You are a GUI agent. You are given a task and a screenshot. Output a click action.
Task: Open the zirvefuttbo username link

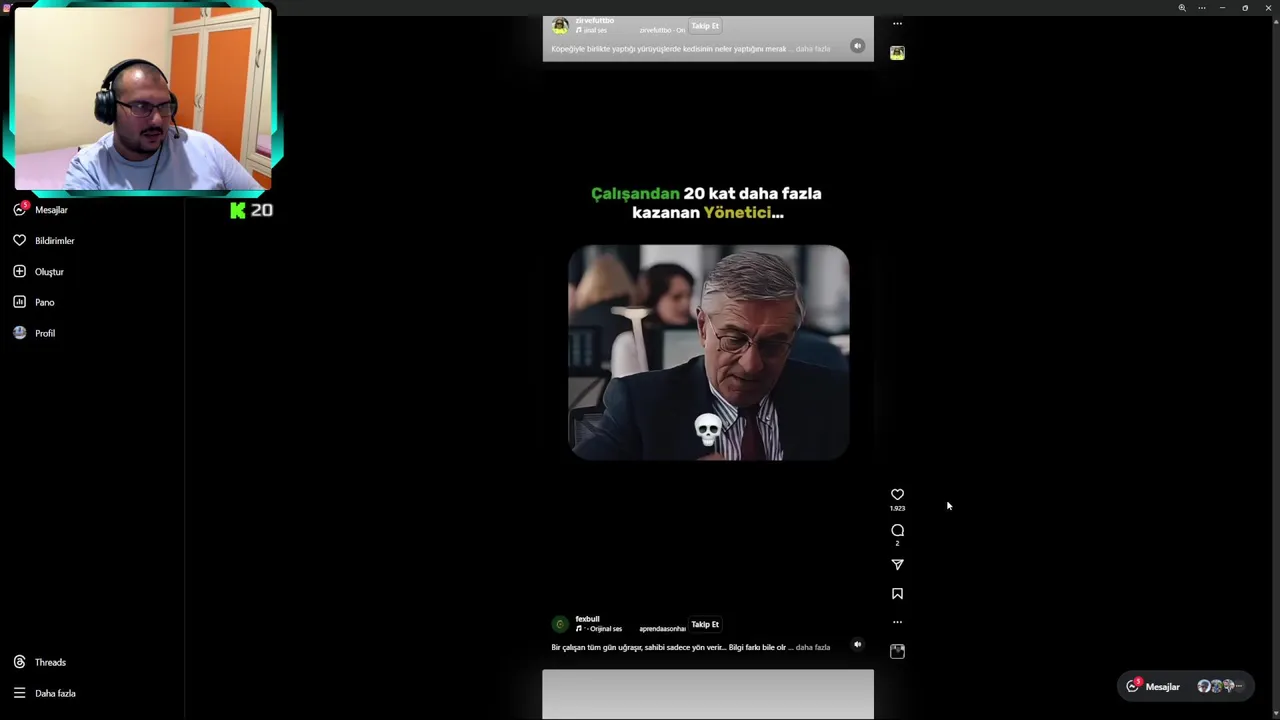click(x=595, y=20)
